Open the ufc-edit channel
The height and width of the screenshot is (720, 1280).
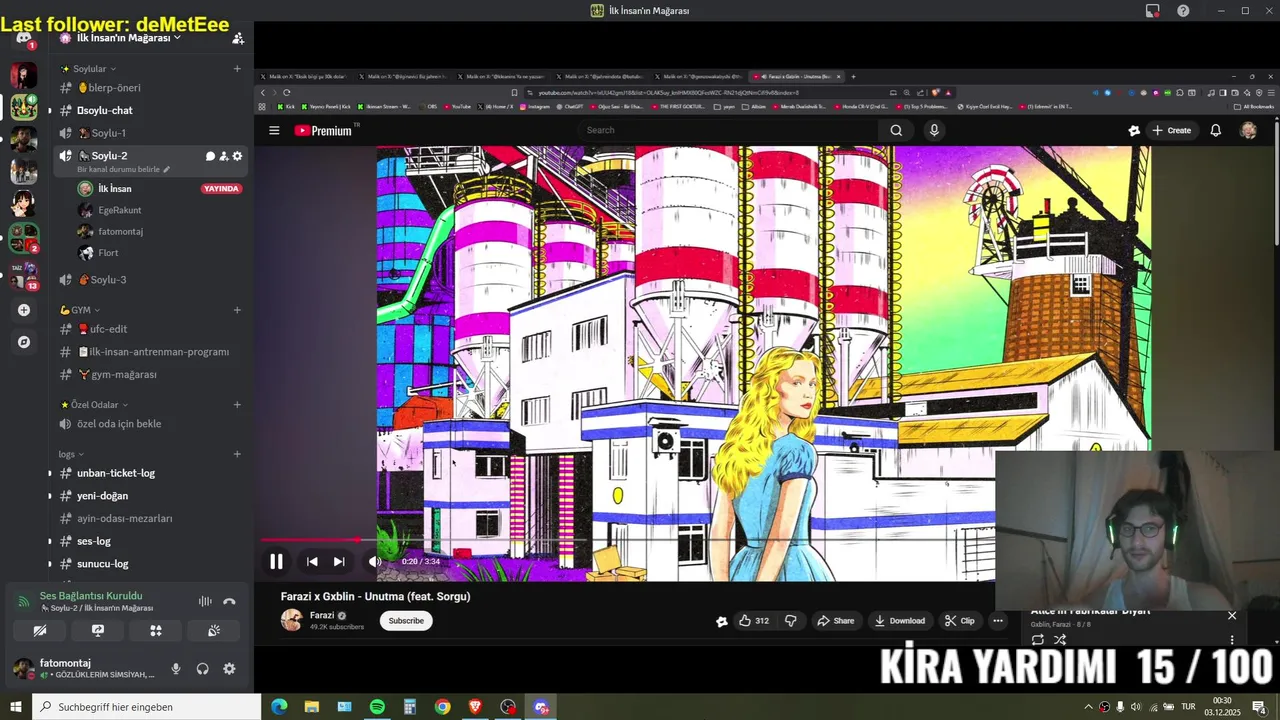point(150,329)
